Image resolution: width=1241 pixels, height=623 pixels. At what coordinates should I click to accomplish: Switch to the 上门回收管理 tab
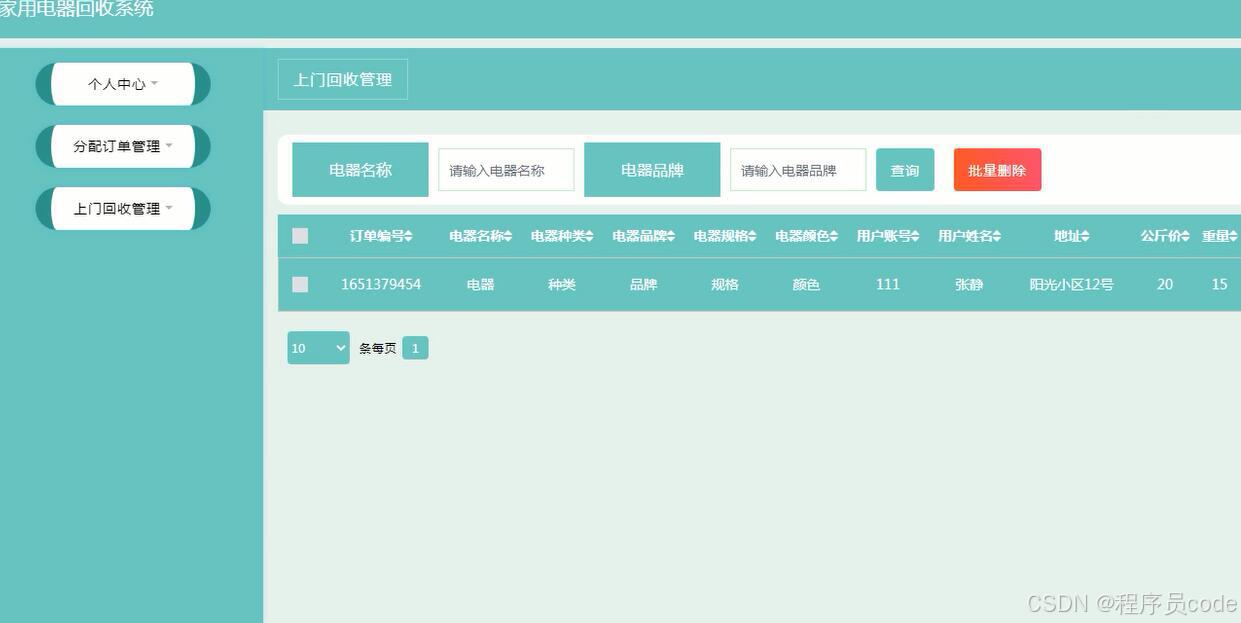[342, 79]
